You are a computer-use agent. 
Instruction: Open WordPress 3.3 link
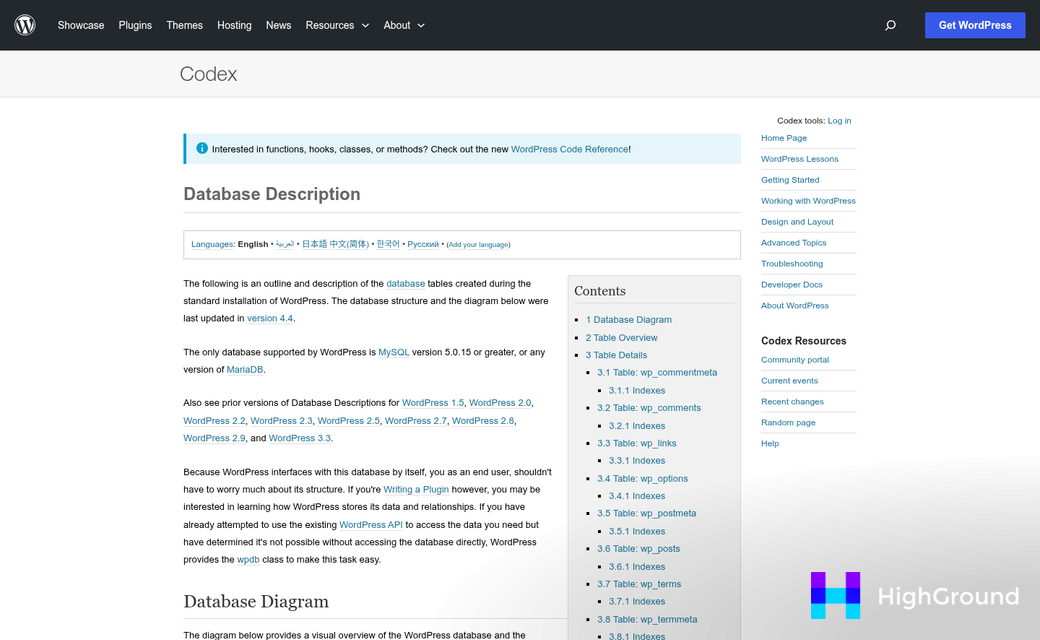coord(300,438)
